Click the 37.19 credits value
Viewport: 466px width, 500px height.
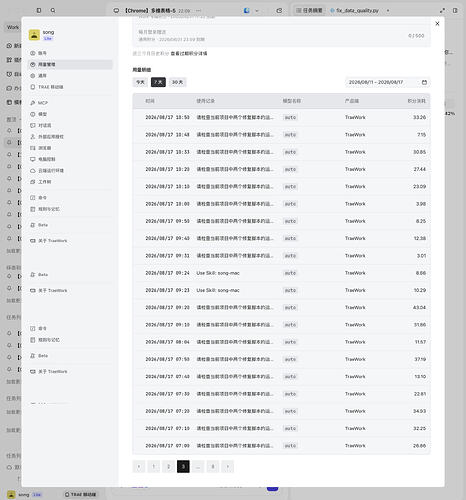420,359
